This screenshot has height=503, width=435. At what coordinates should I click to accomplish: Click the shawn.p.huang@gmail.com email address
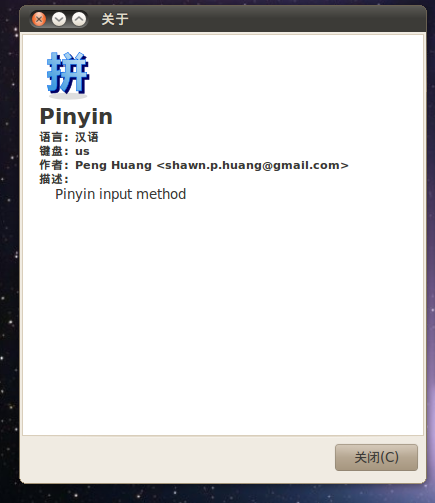pos(252,165)
